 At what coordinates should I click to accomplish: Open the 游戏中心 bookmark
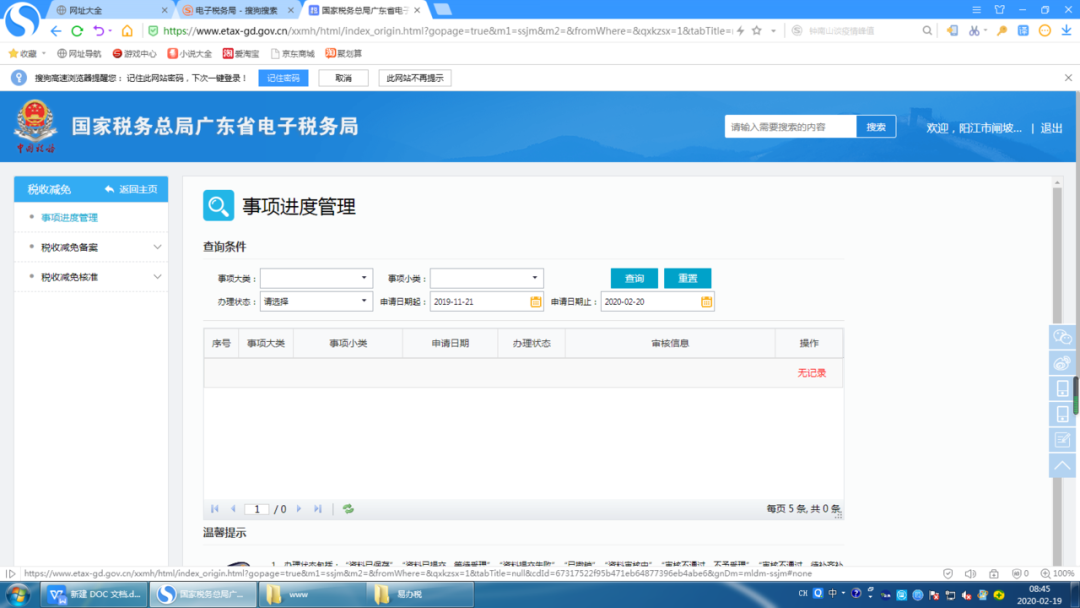click(134, 53)
